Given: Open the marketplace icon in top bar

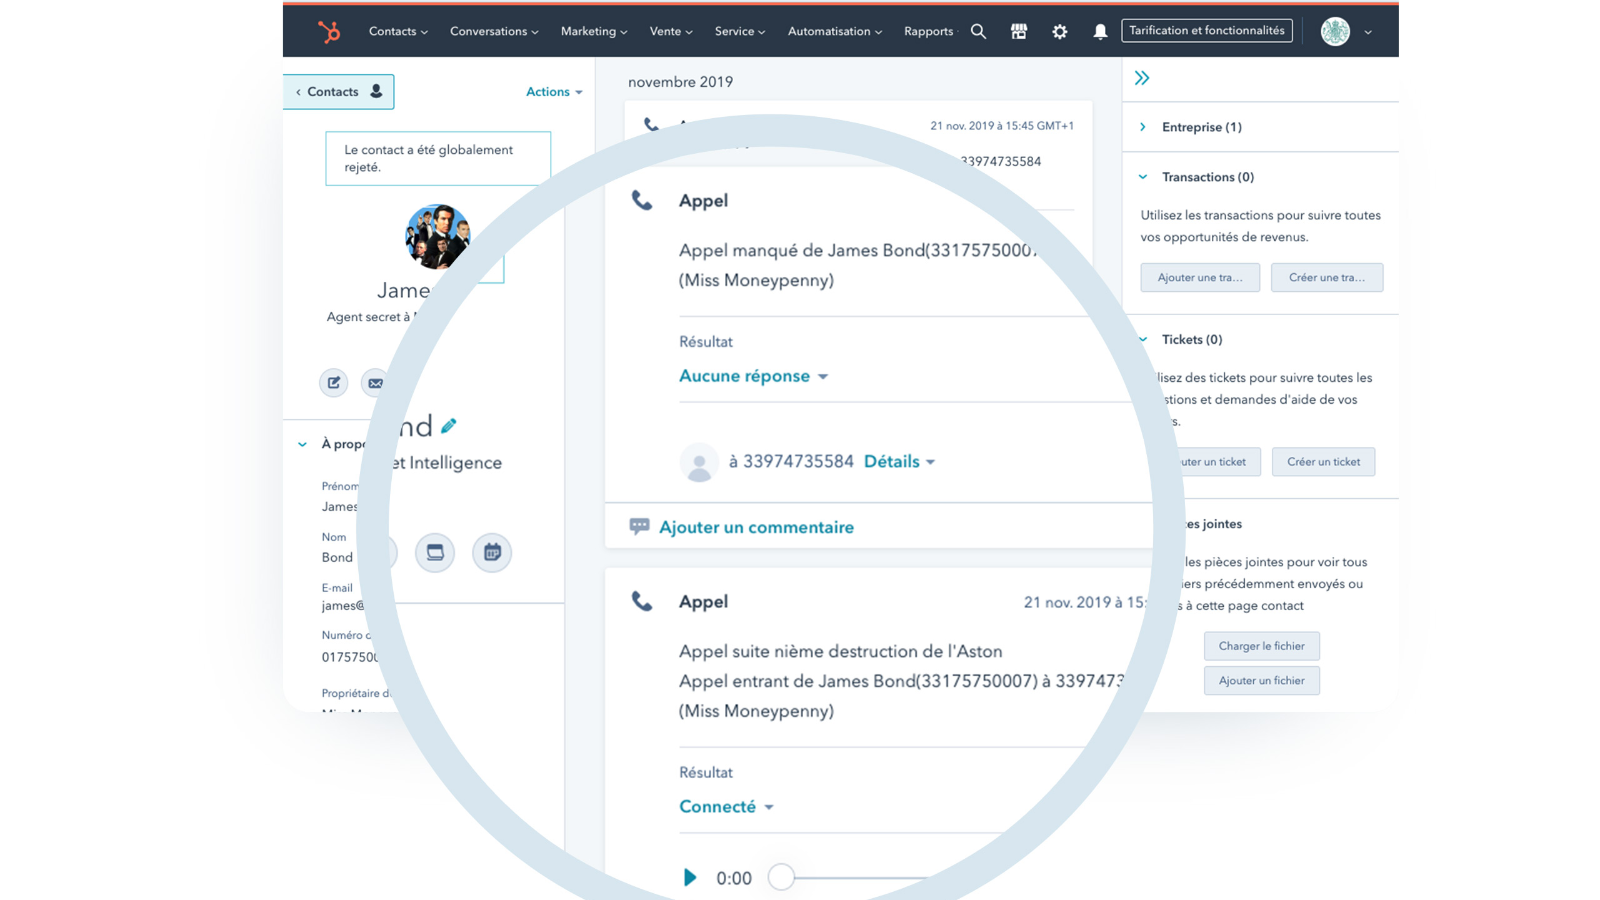Looking at the screenshot, I should pyautogui.click(x=1019, y=32).
